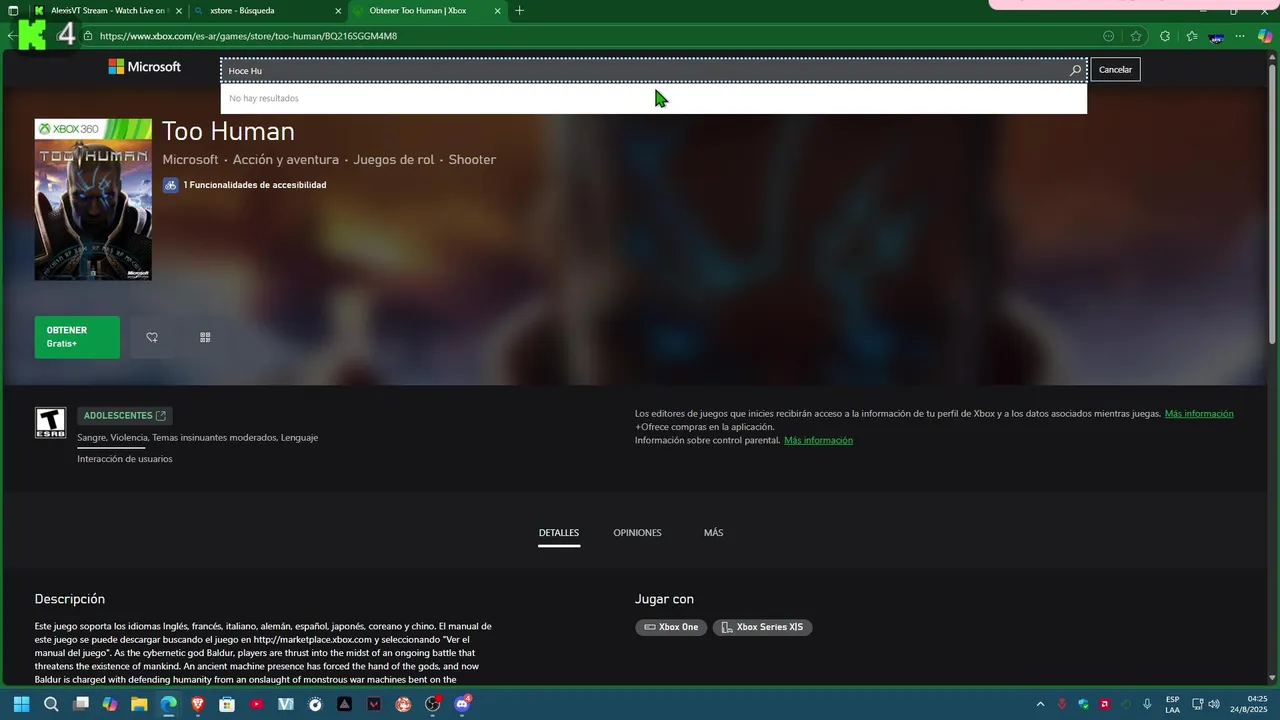Open a new browser tab
1280x720 pixels.
pyautogui.click(x=519, y=10)
